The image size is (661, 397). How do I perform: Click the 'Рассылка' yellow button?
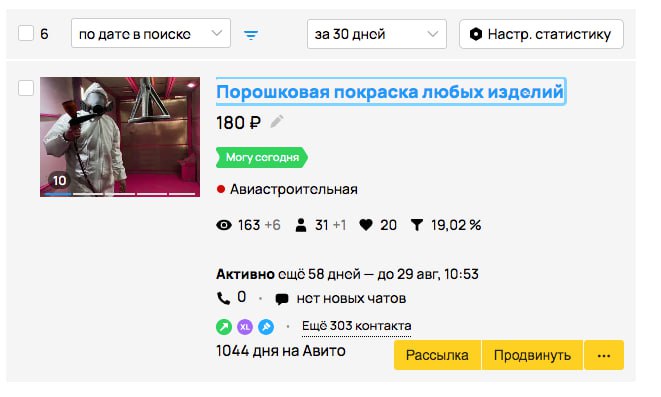437,355
